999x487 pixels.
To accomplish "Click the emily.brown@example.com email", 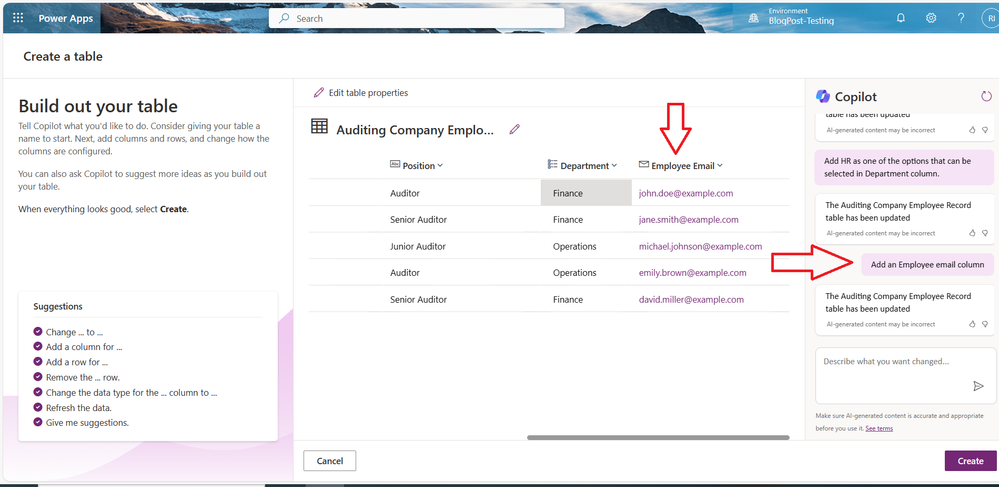I will (693, 272).
